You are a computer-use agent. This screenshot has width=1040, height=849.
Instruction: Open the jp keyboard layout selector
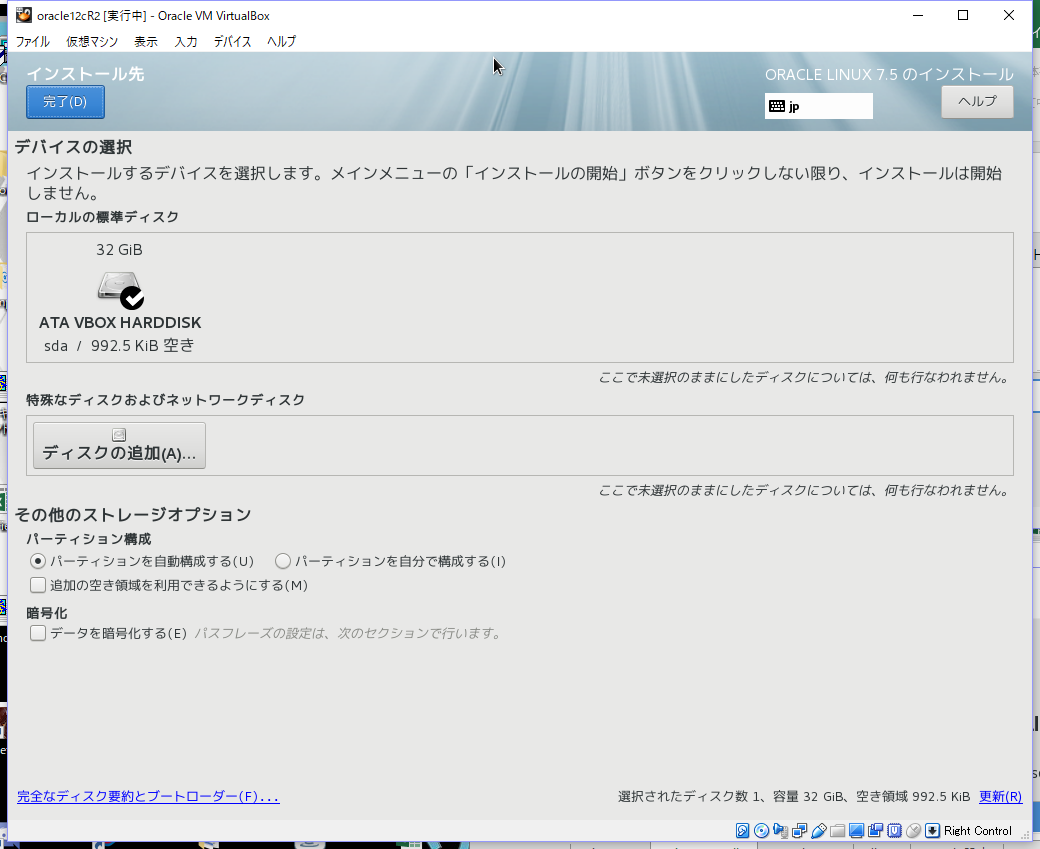coord(818,105)
